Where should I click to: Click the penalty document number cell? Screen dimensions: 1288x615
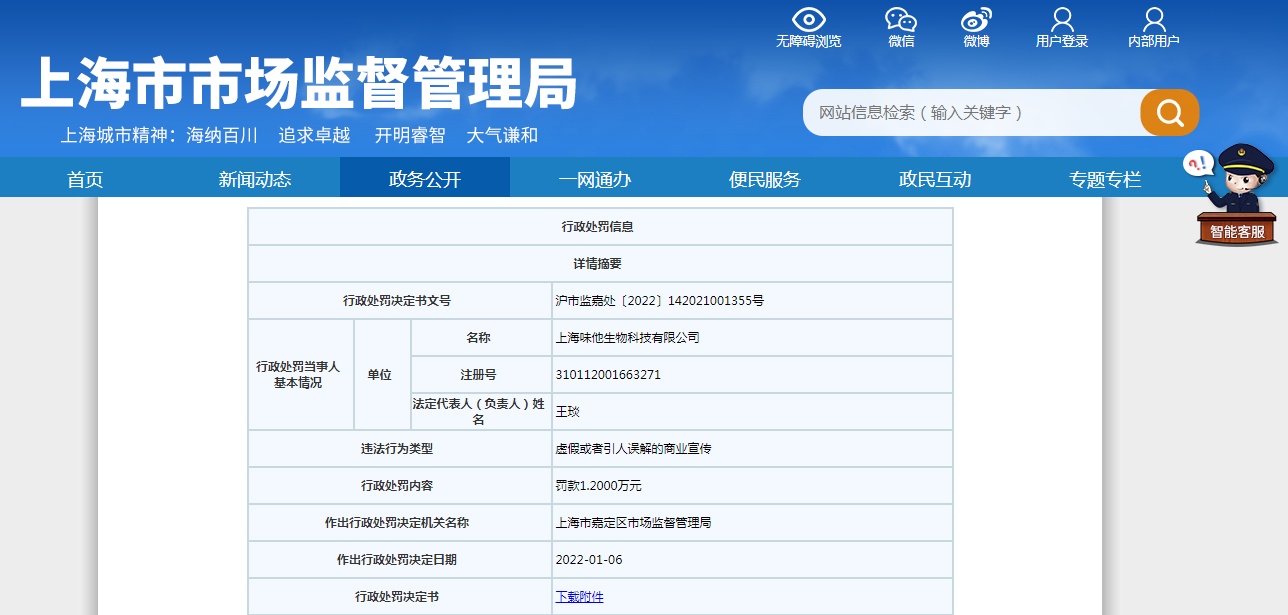(660, 301)
